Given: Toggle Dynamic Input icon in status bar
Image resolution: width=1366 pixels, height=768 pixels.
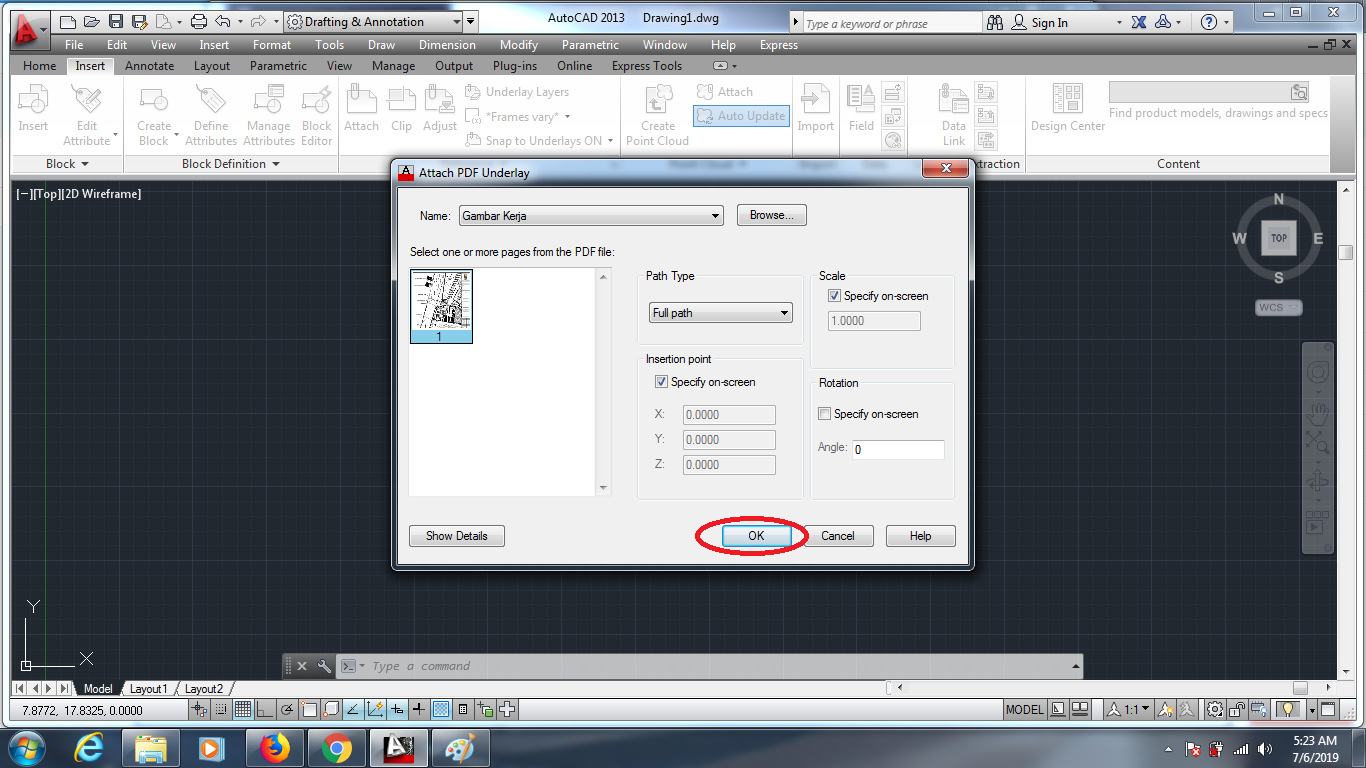Looking at the screenshot, I should point(397,710).
